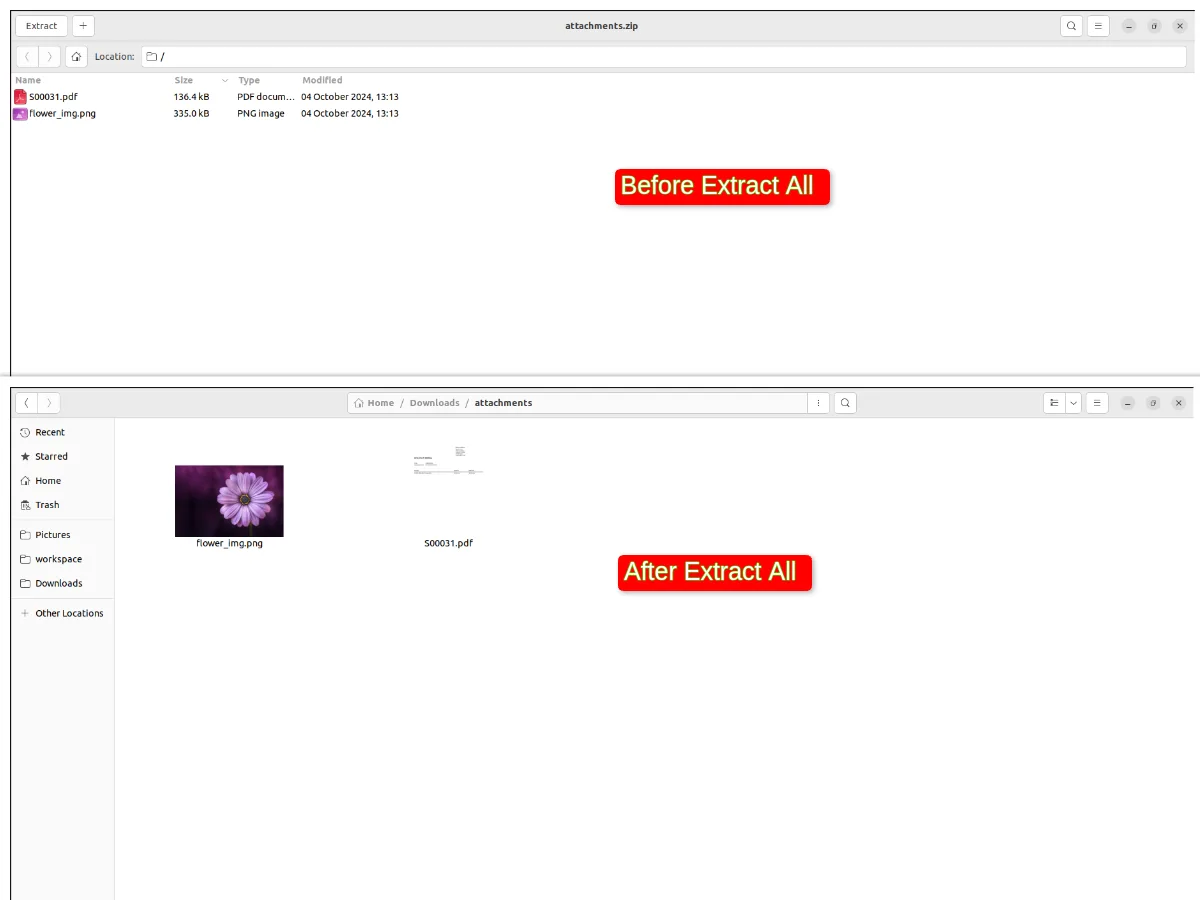Sort archive list by Name column
The height and width of the screenshot is (900, 1200).
tap(28, 80)
